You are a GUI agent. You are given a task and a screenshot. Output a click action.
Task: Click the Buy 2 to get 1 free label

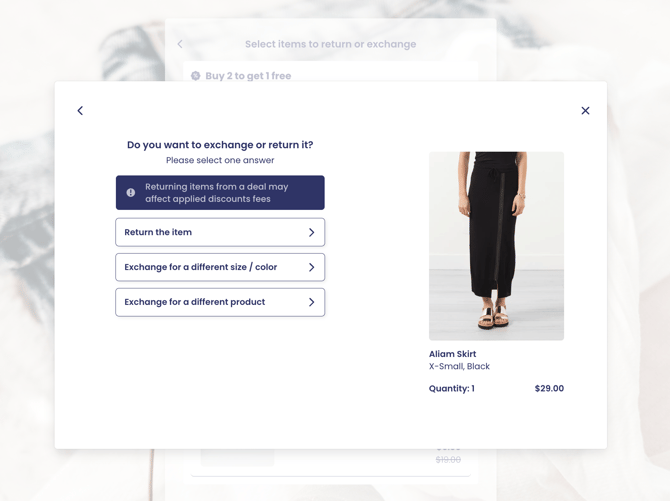pos(248,76)
